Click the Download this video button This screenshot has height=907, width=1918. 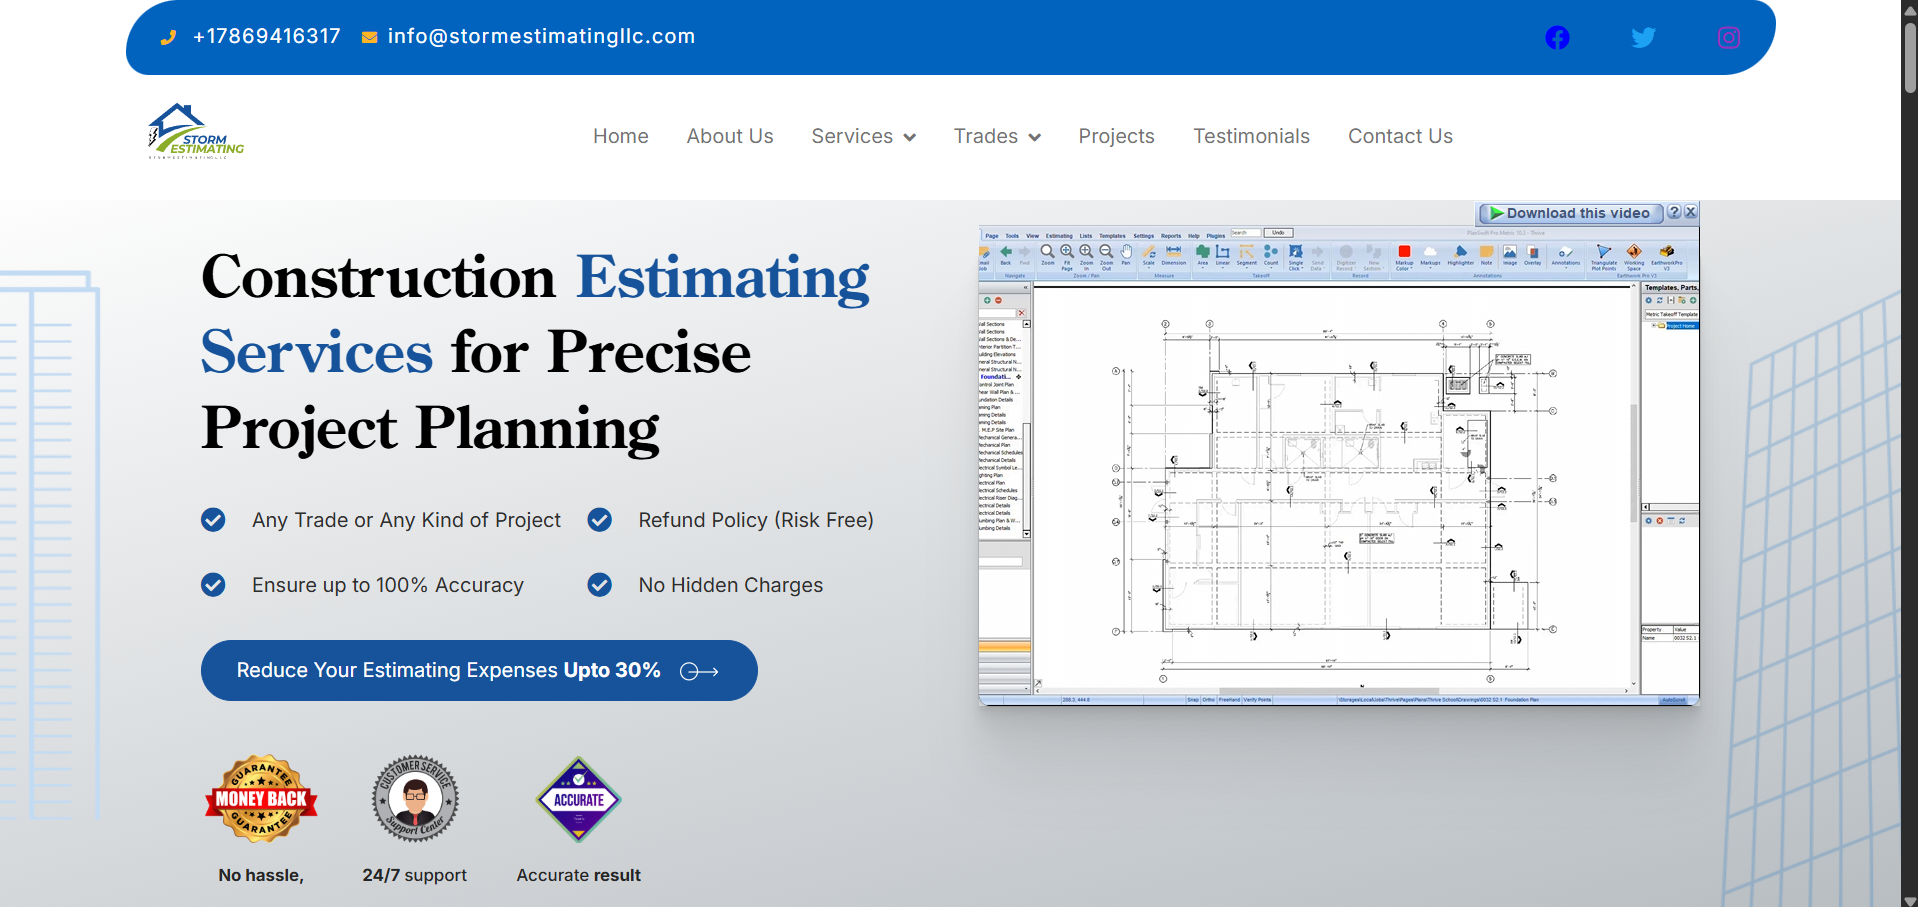coord(1570,213)
